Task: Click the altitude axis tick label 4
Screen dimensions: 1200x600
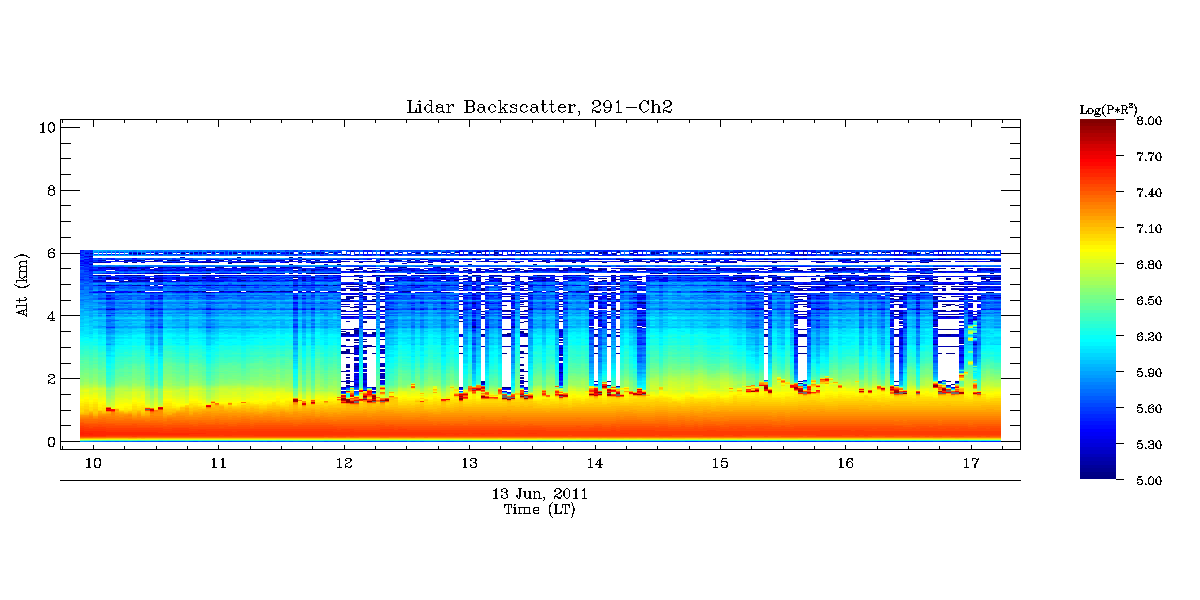Action: [x=50, y=316]
